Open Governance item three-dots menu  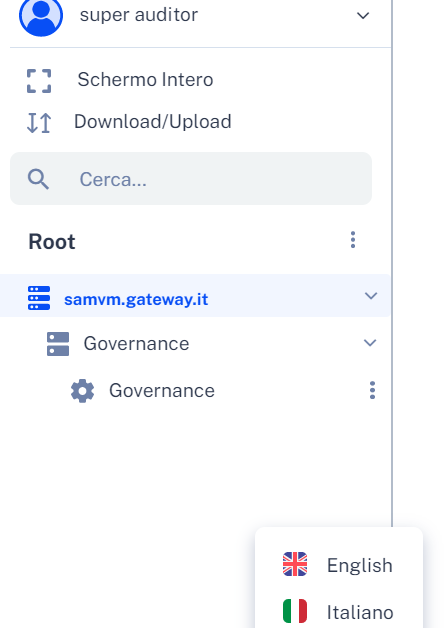point(372,390)
